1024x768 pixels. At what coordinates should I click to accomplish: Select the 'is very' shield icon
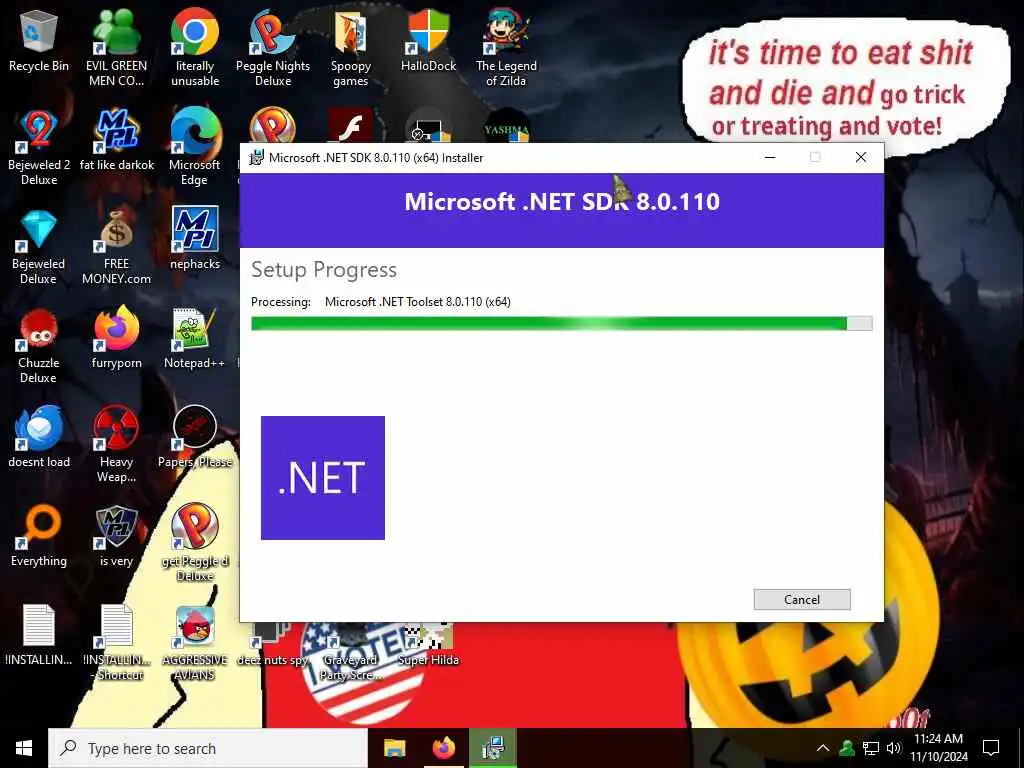click(116, 536)
